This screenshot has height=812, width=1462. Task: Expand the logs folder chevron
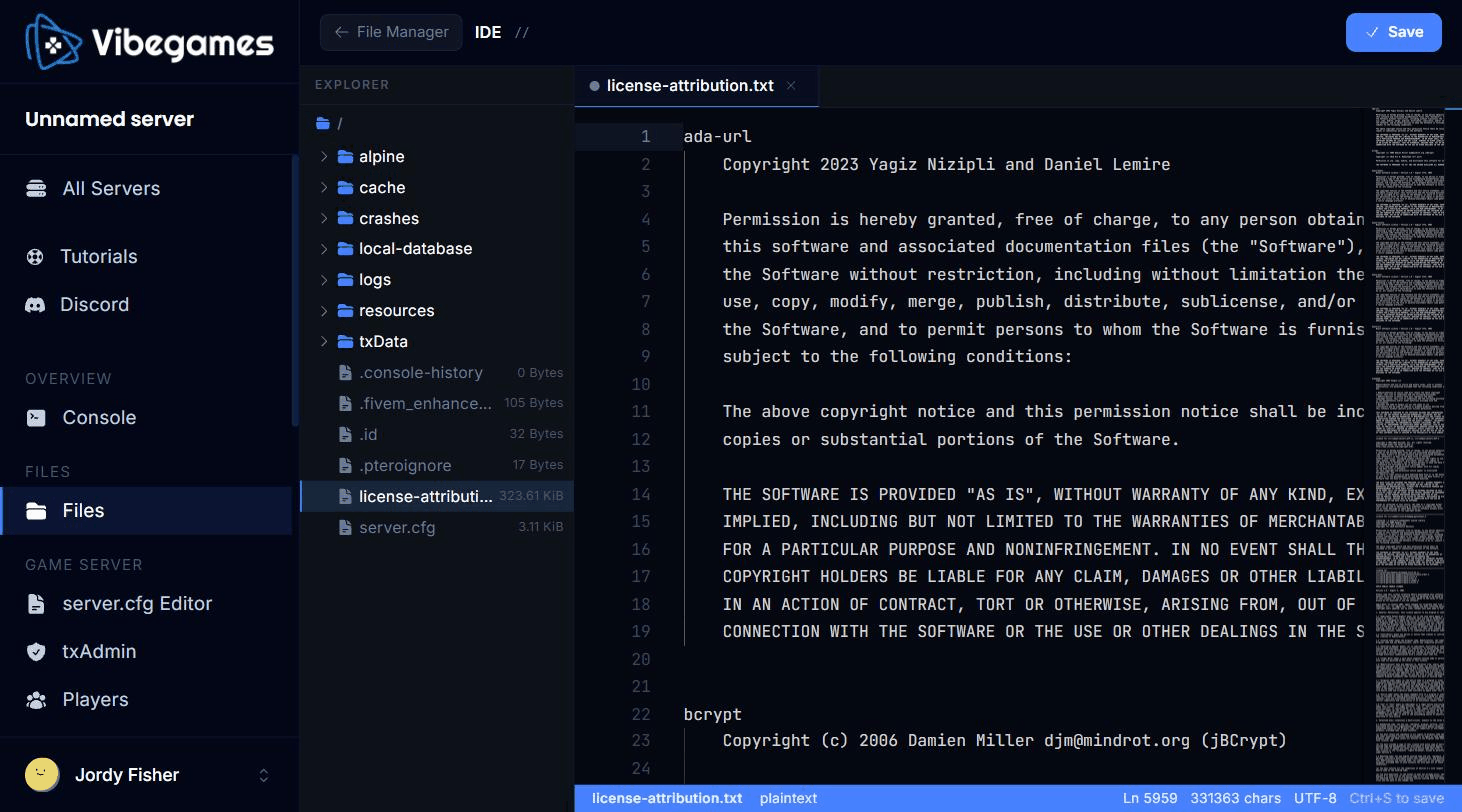(324, 279)
